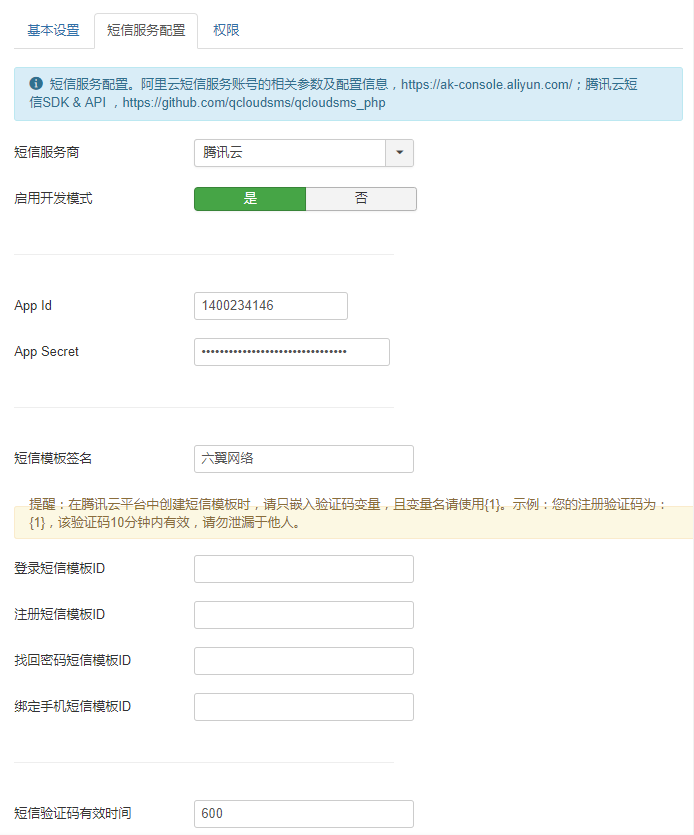Select the 短信验证码有效时间 field showing 600
This screenshot has width=694, height=835.
point(303,814)
